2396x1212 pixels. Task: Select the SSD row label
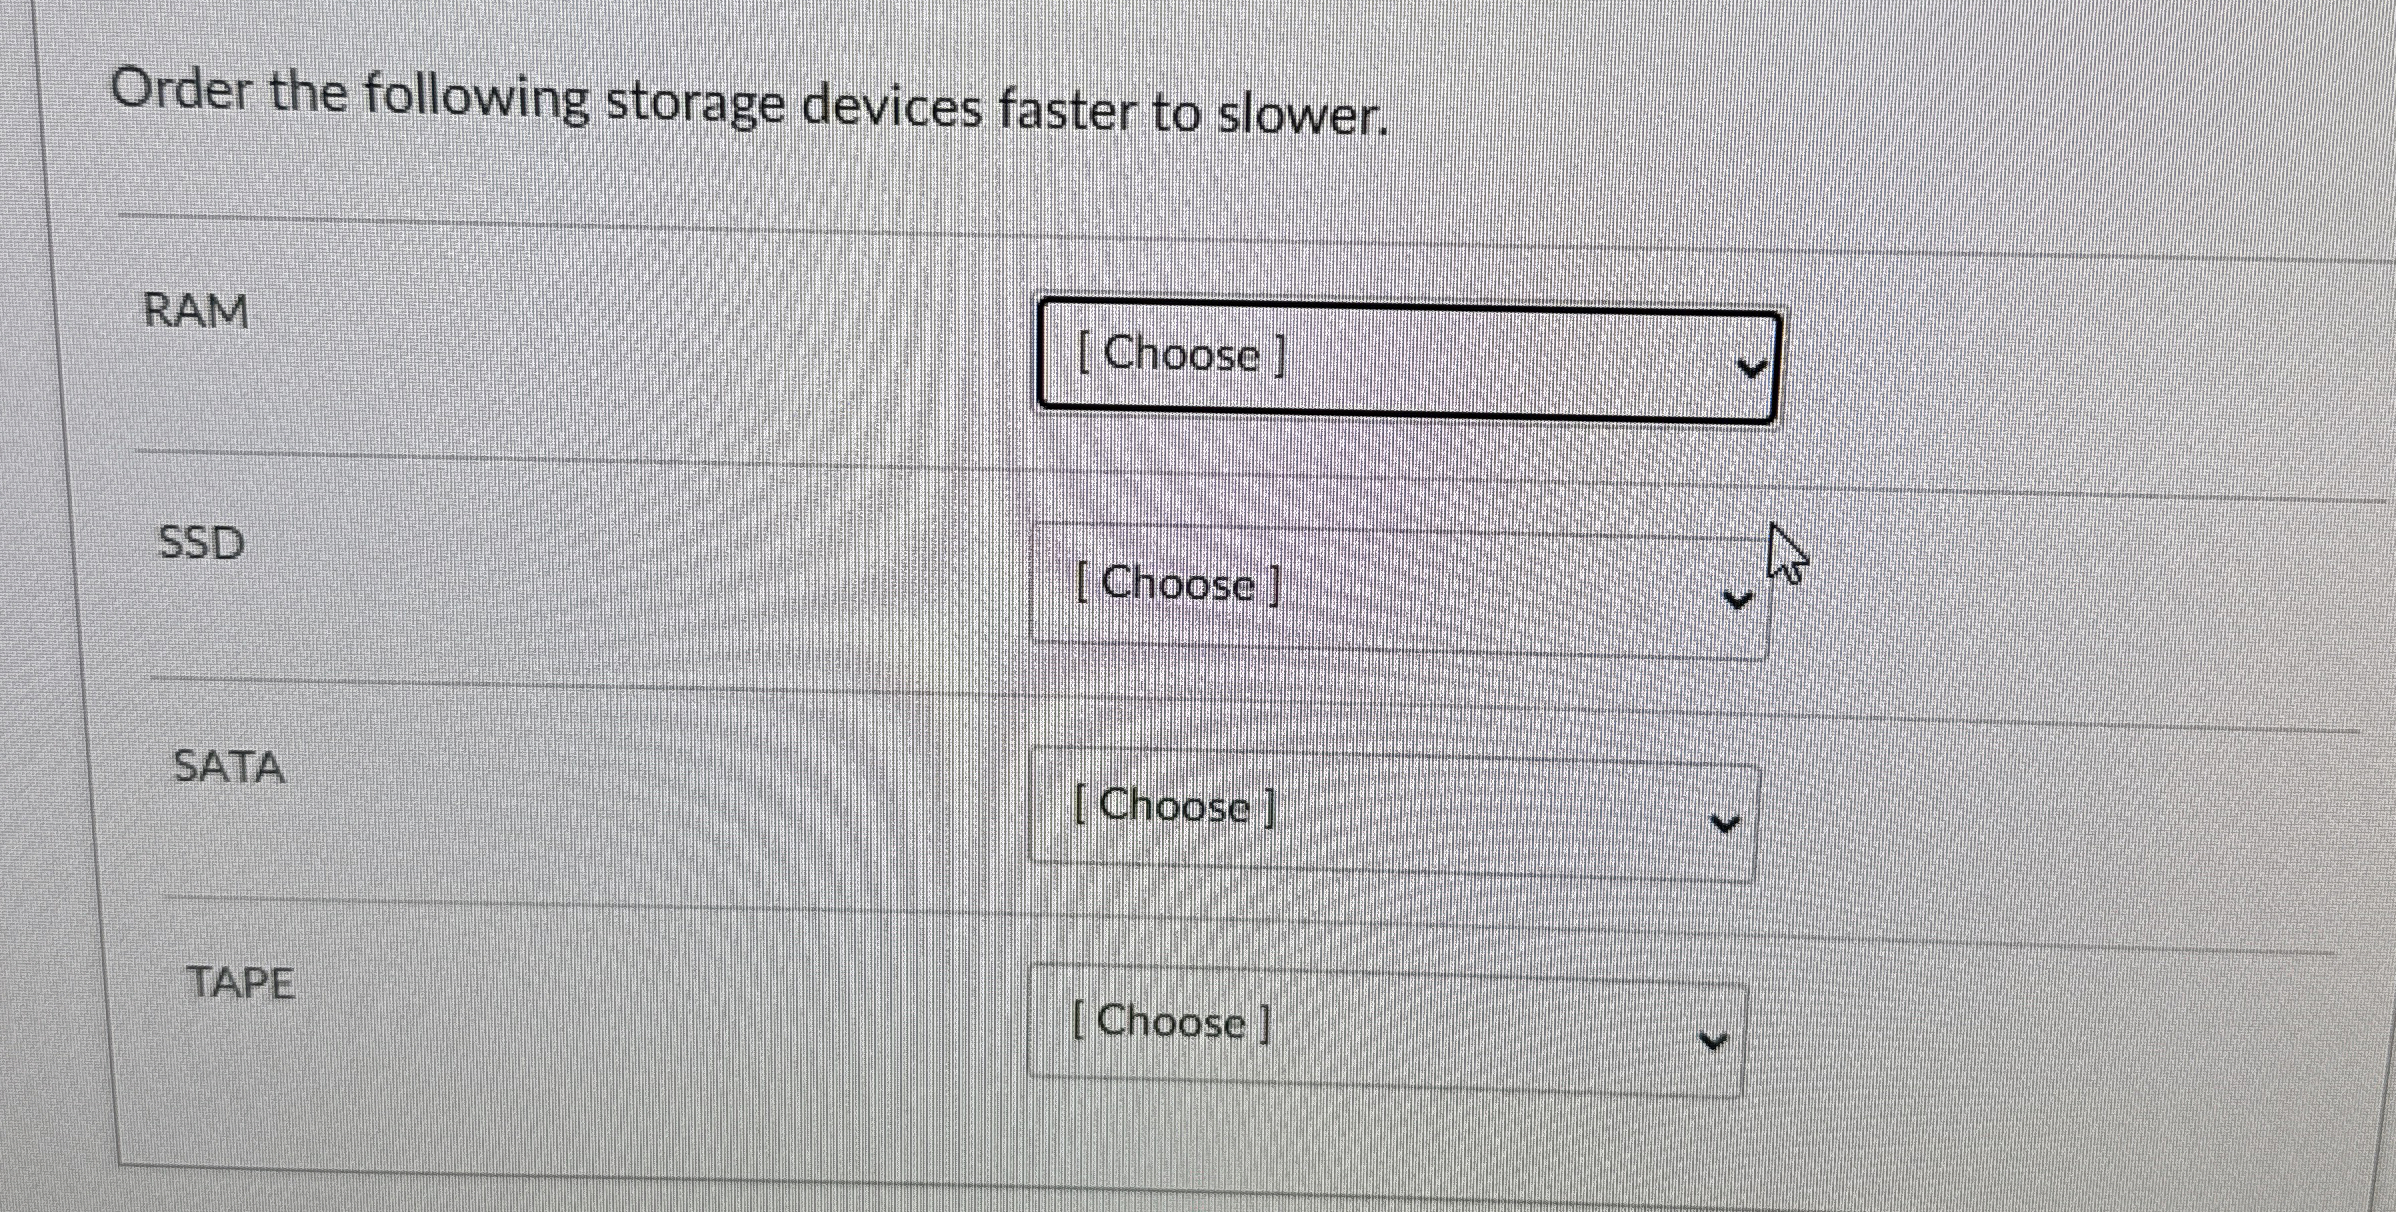199,543
